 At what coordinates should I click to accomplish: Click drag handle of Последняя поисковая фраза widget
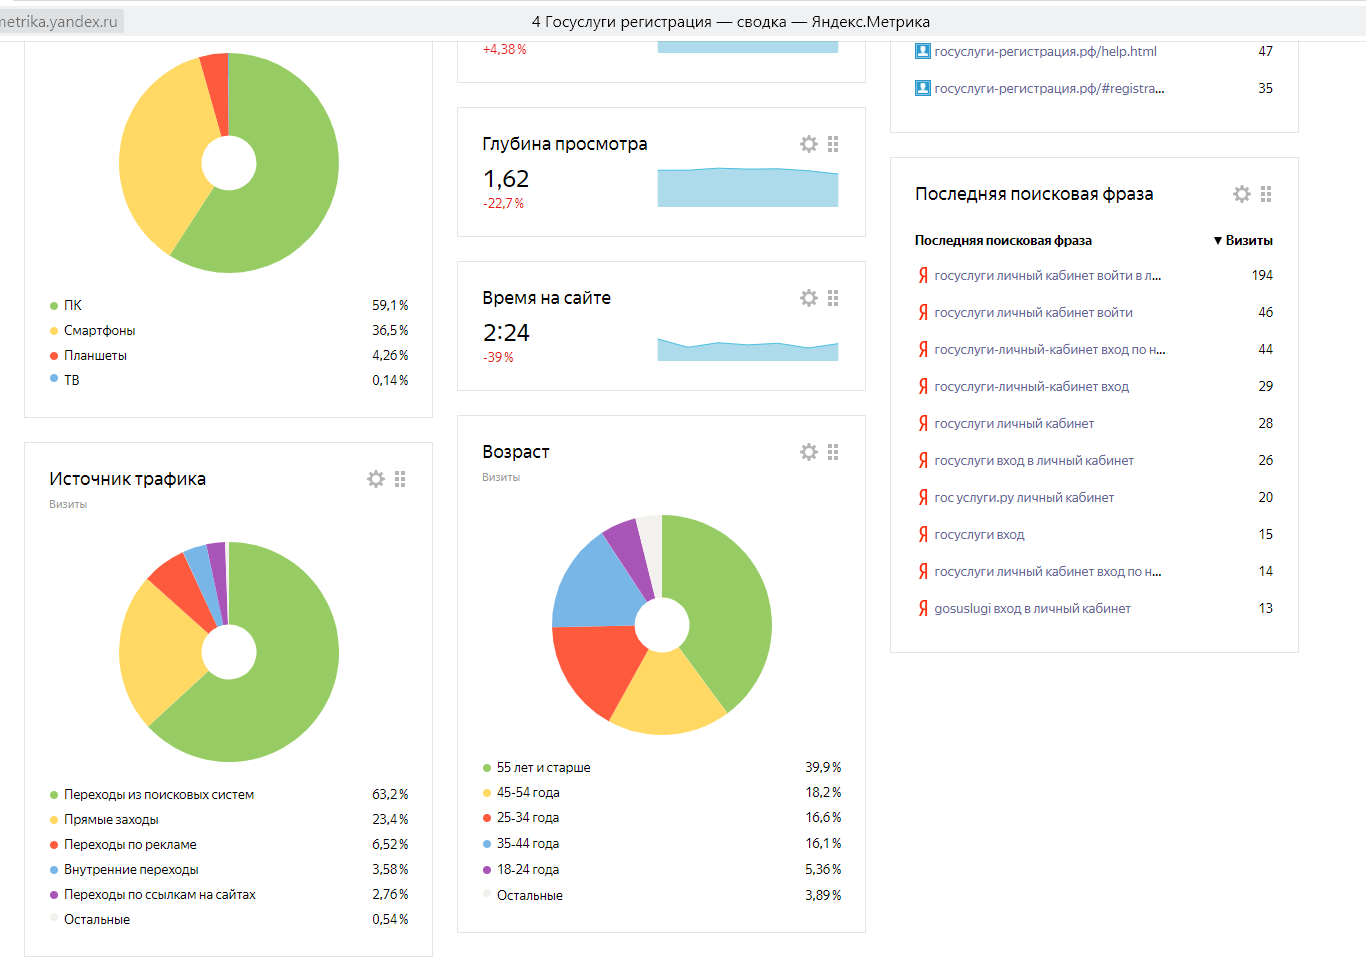[1266, 194]
